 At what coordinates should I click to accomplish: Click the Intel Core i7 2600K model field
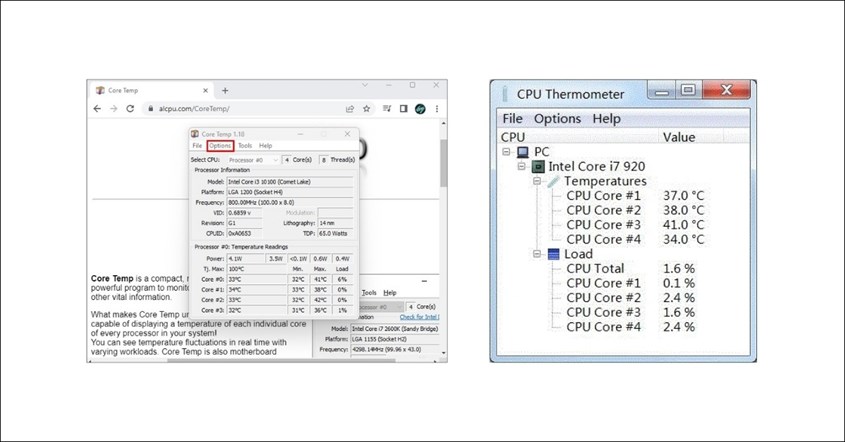pyautogui.click(x=395, y=328)
